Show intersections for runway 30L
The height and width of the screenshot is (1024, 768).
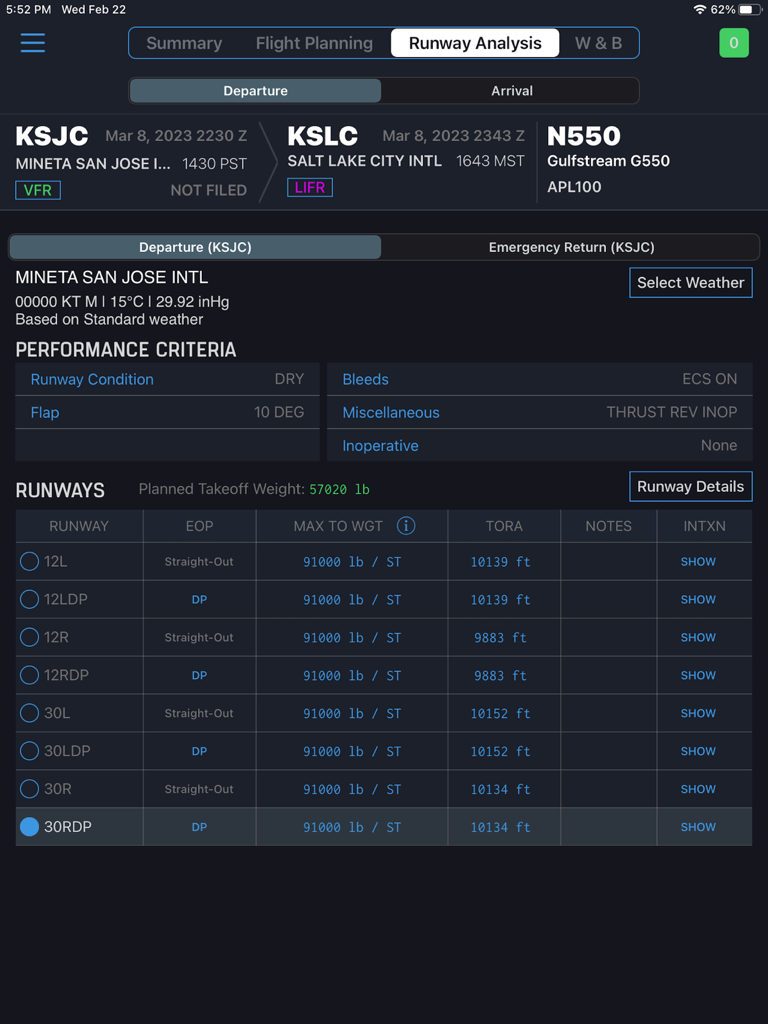pos(698,713)
